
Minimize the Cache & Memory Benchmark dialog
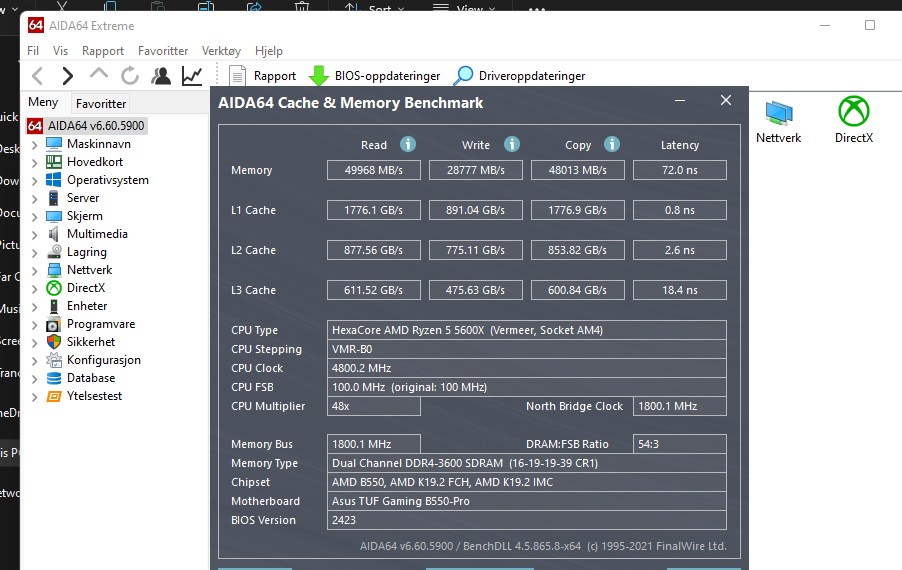[x=680, y=101]
